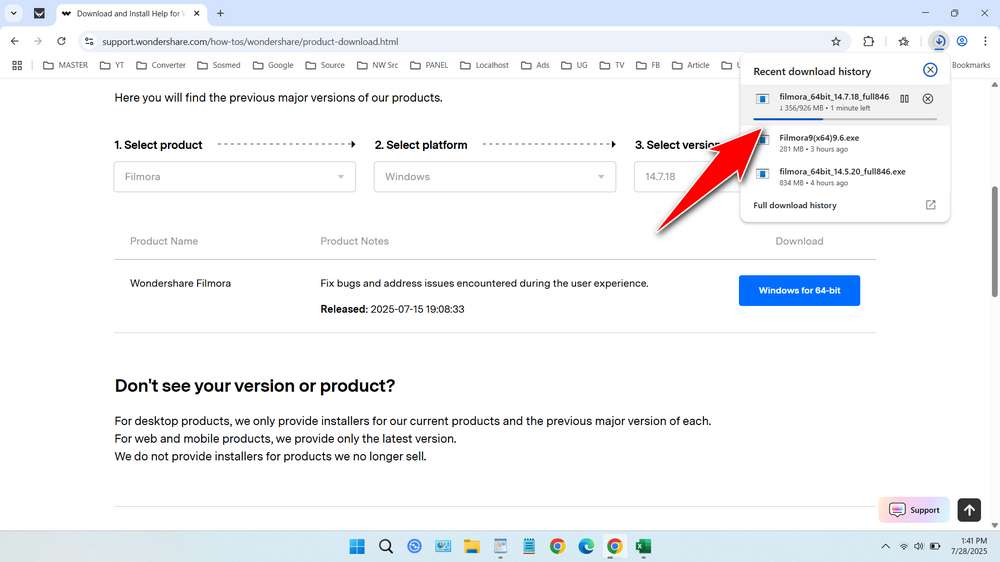Open the Localhost bookmarks folder
Viewport: 1000px width, 562px height.
485,65
